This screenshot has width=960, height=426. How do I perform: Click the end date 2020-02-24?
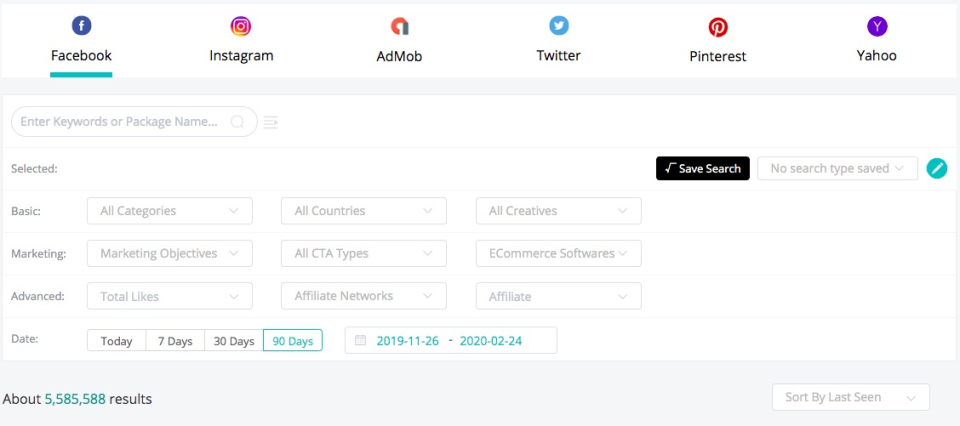point(491,341)
